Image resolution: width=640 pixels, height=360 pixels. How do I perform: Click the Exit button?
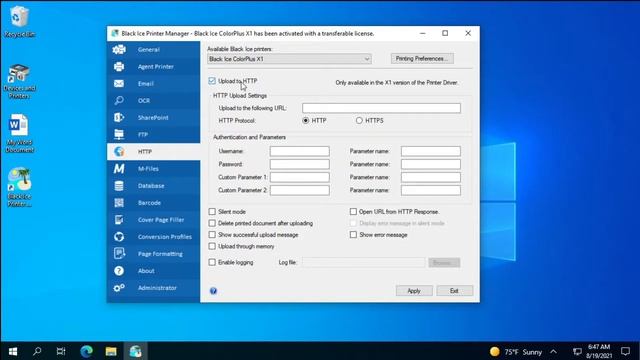click(x=454, y=291)
